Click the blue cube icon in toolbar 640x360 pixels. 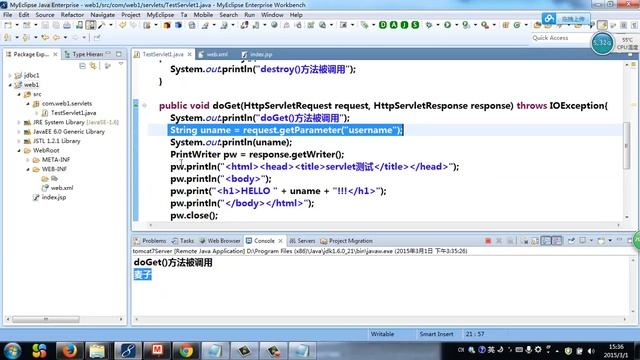tap(178, 25)
